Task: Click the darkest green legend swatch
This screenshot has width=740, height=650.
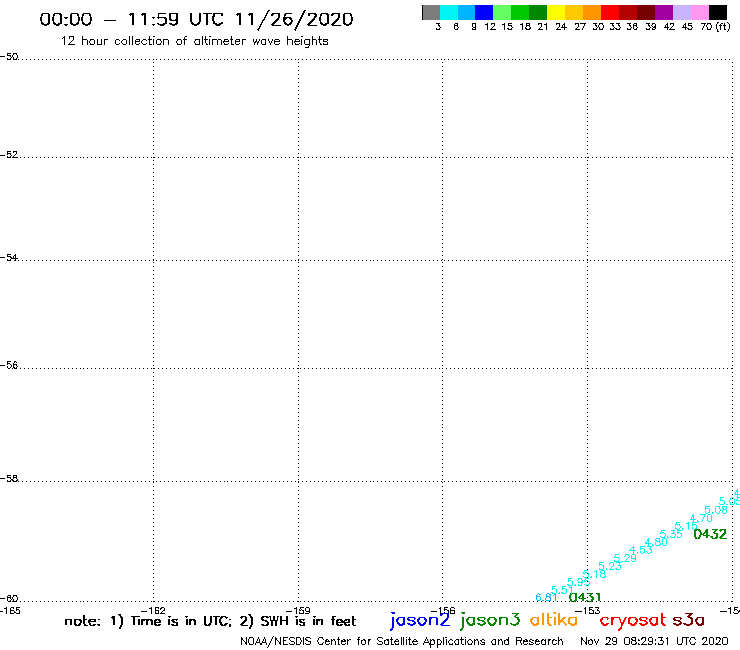Action: (x=538, y=12)
